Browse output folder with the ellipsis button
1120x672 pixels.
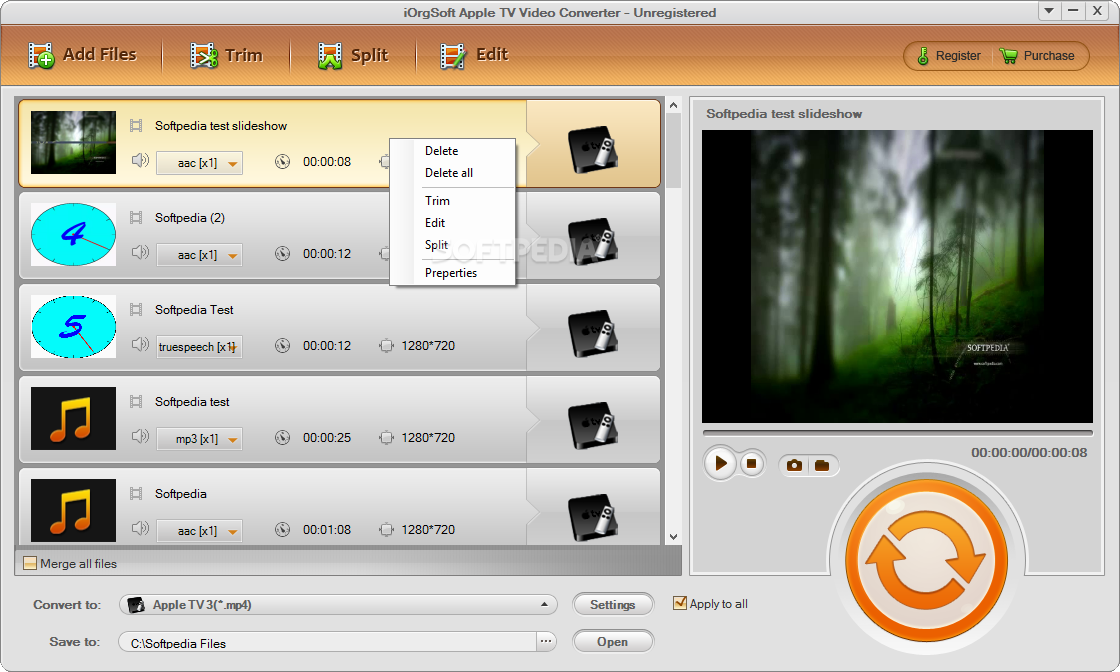[546, 641]
